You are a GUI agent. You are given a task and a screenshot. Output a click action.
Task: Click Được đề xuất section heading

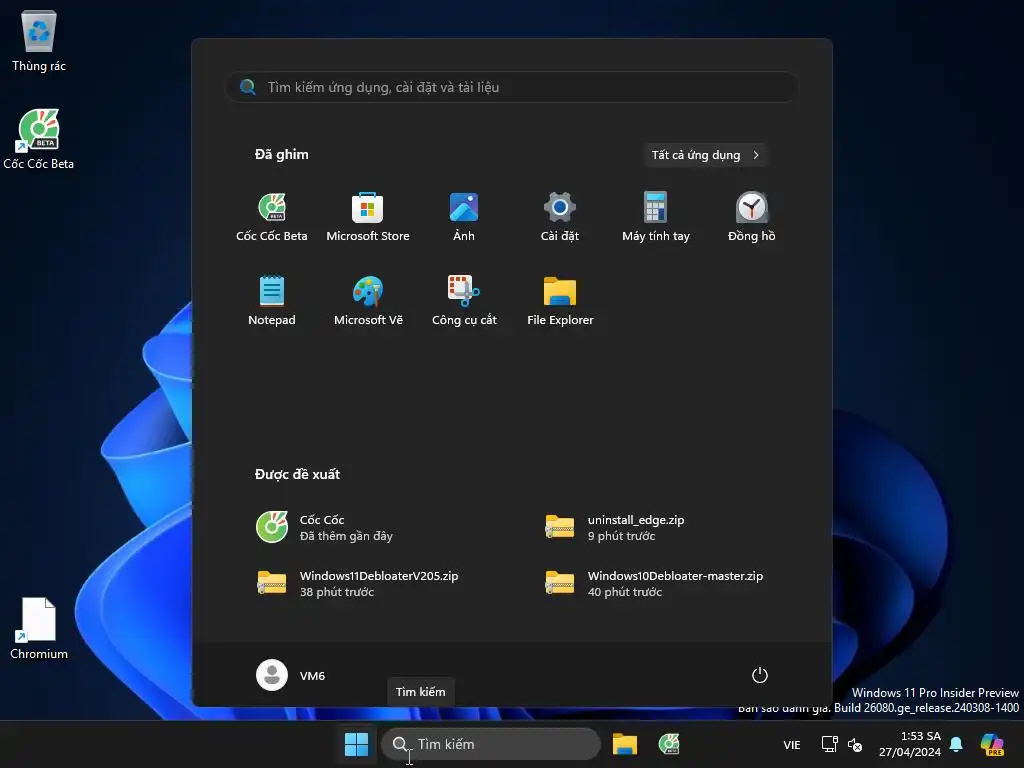(x=297, y=474)
